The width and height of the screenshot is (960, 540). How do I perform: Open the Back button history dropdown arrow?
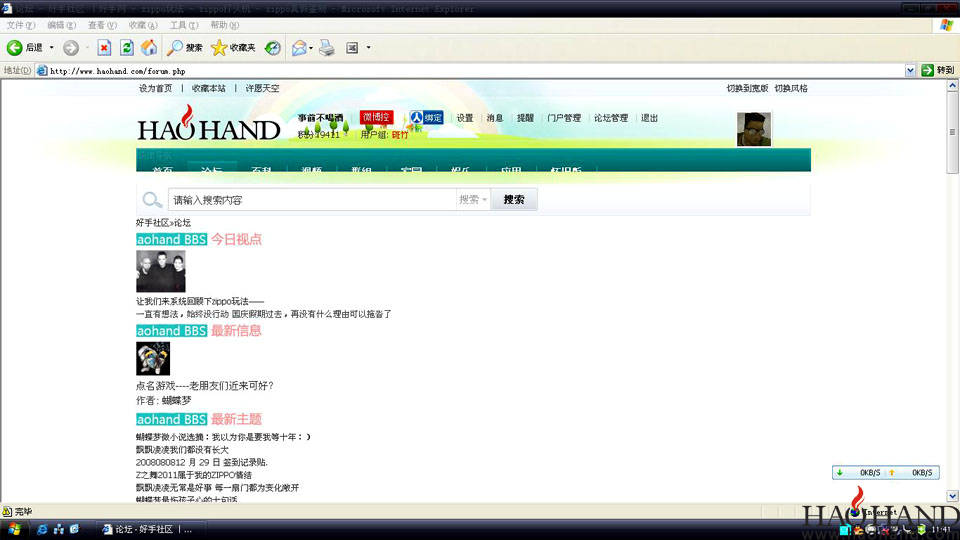pos(51,48)
